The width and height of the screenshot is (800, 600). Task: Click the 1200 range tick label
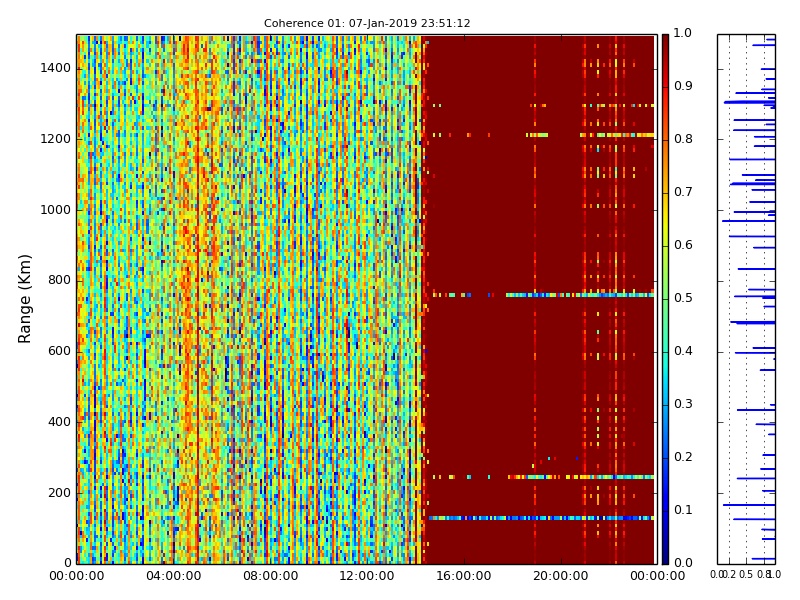pyautogui.click(x=56, y=139)
